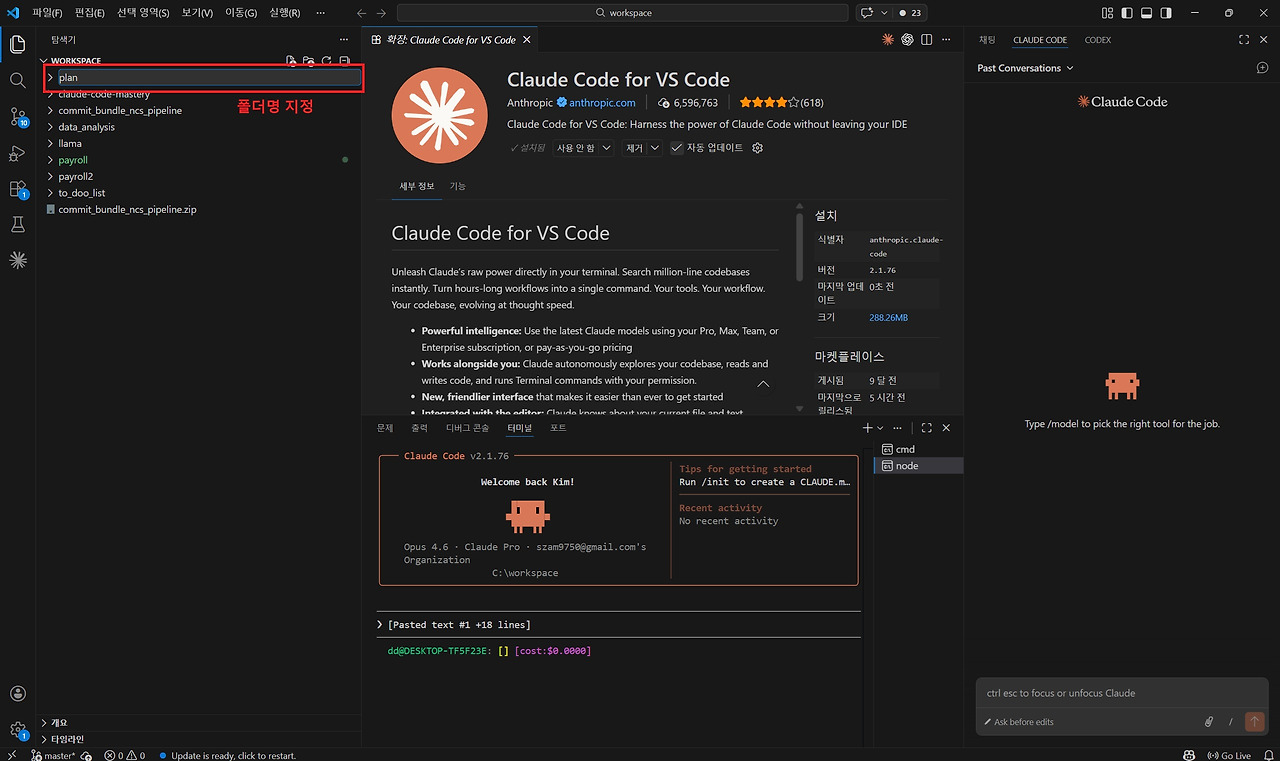The image size is (1280, 761).
Task: Click the master branch in status bar
Action: pyautogui.click(x=52, y=755)
